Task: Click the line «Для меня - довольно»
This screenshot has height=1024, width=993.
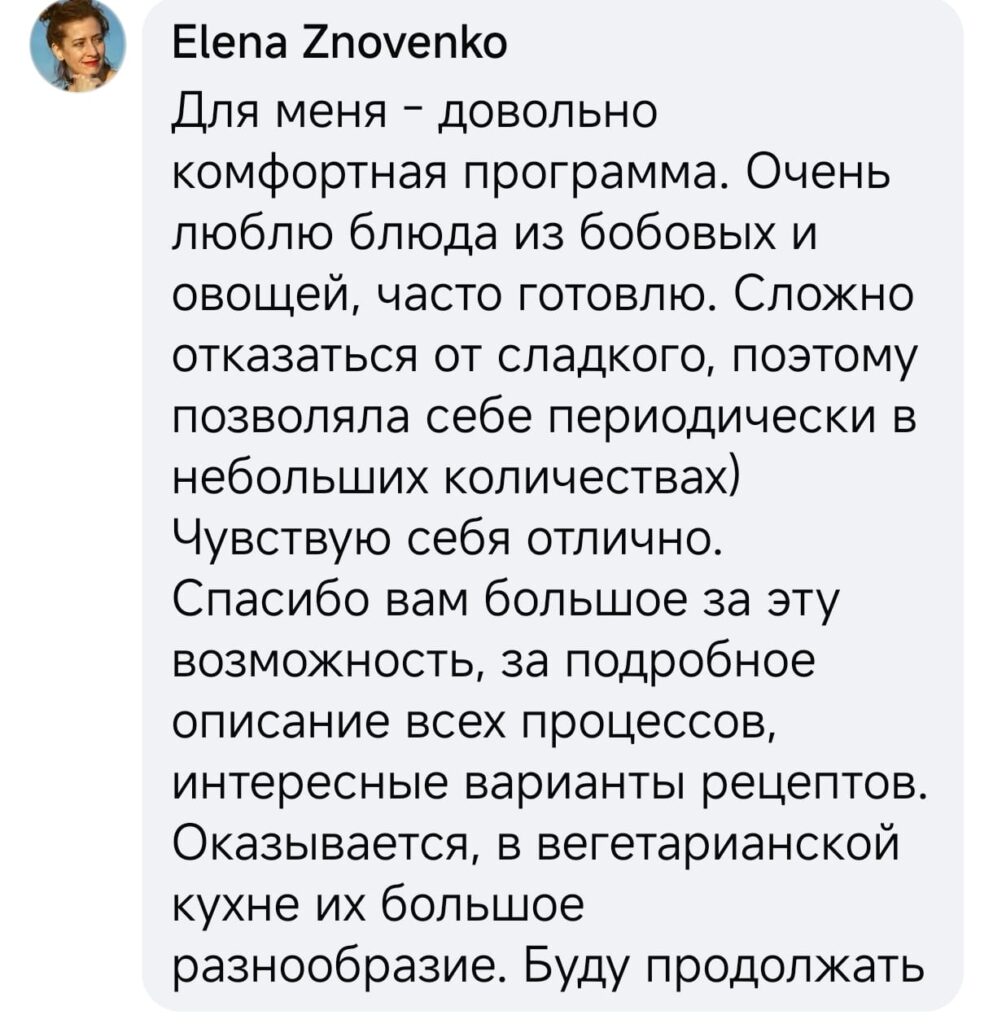Action: tap(414, 114)
